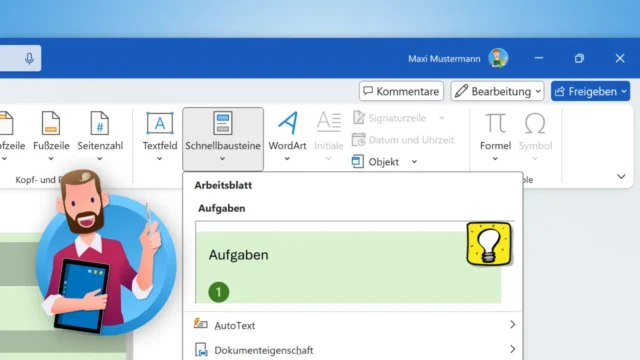Expand the Seitenzahl dropdown arrow
Image resolution: width=640 pixels, height=360 pixels.
click(x=100, y=159)
